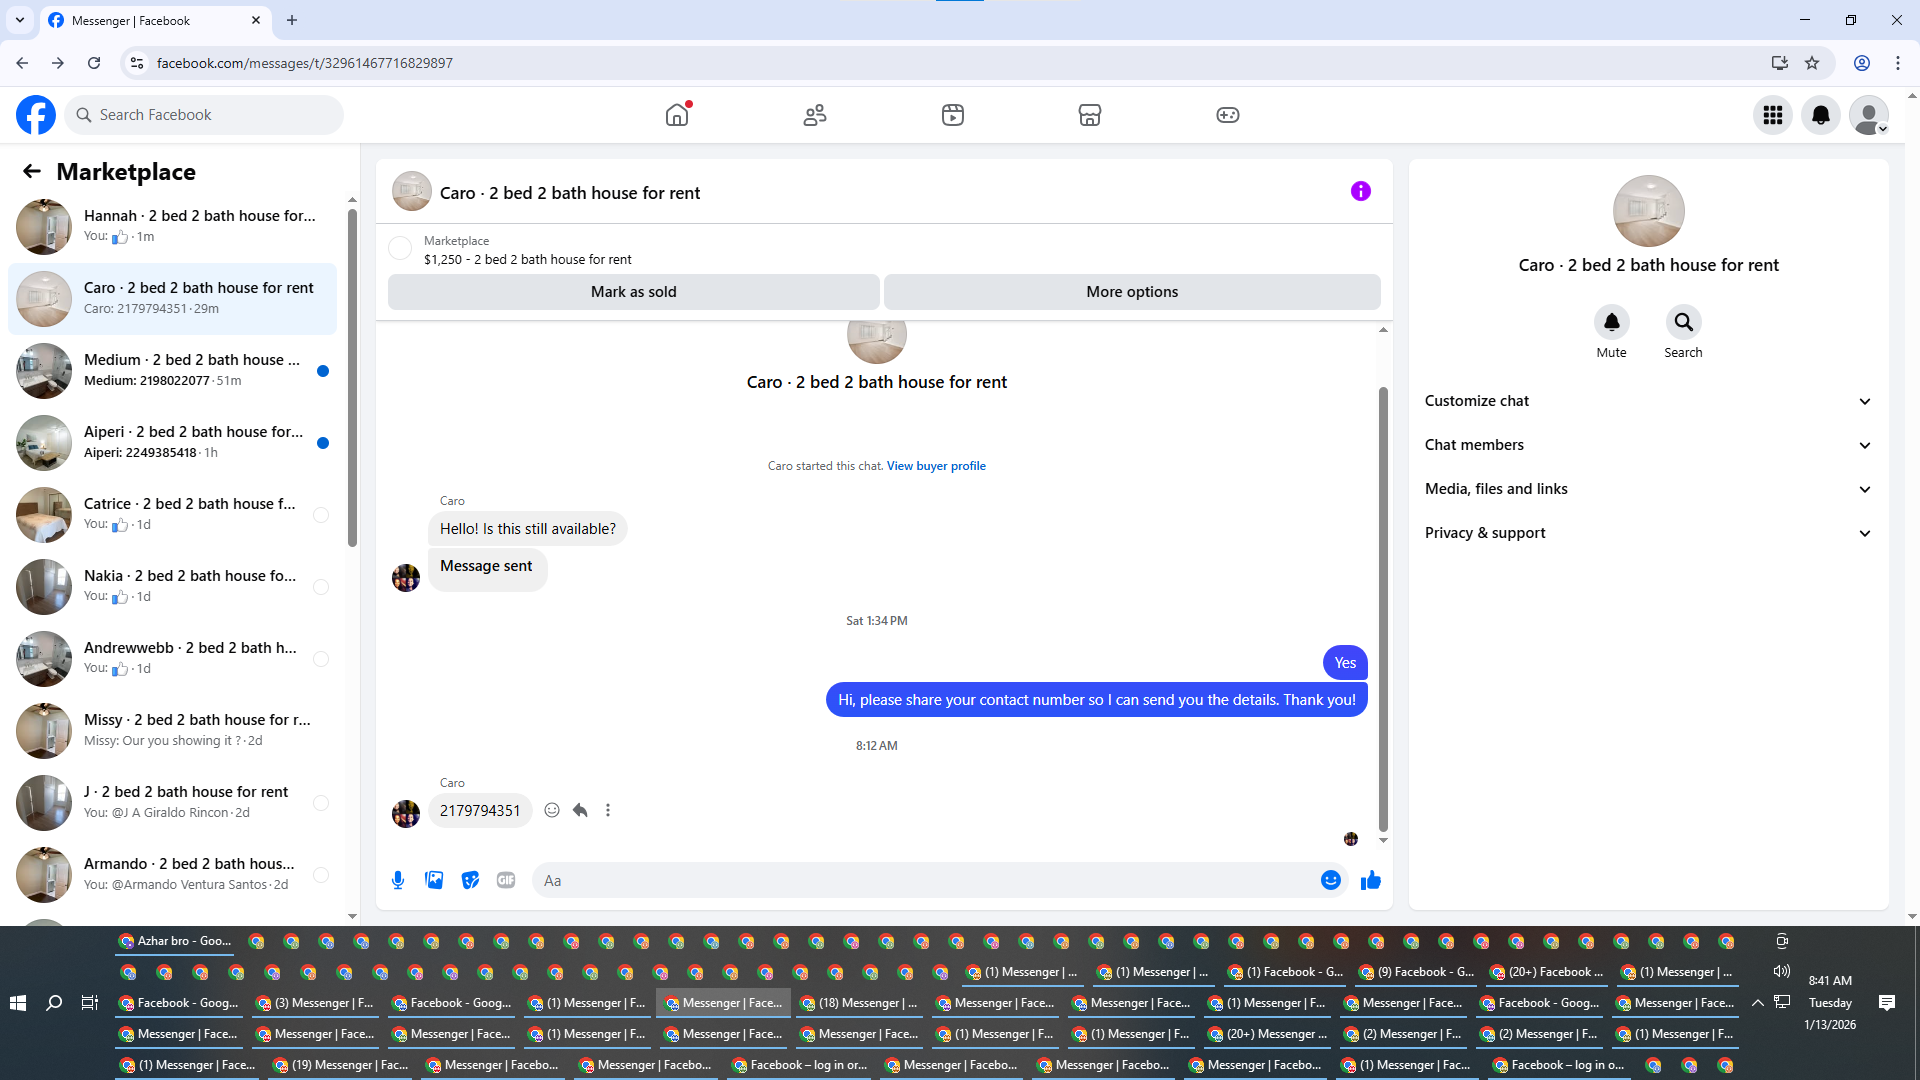Open the conversation information purple icon

[x=1360, y=191]
